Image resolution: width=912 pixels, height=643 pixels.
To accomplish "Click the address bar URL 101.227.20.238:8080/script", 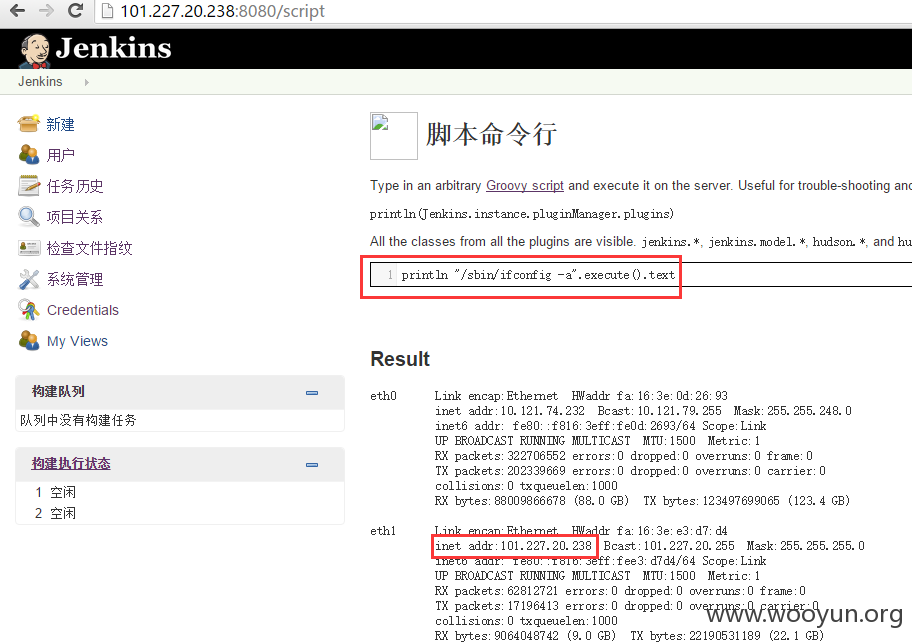I will click(x=222, y=11).
